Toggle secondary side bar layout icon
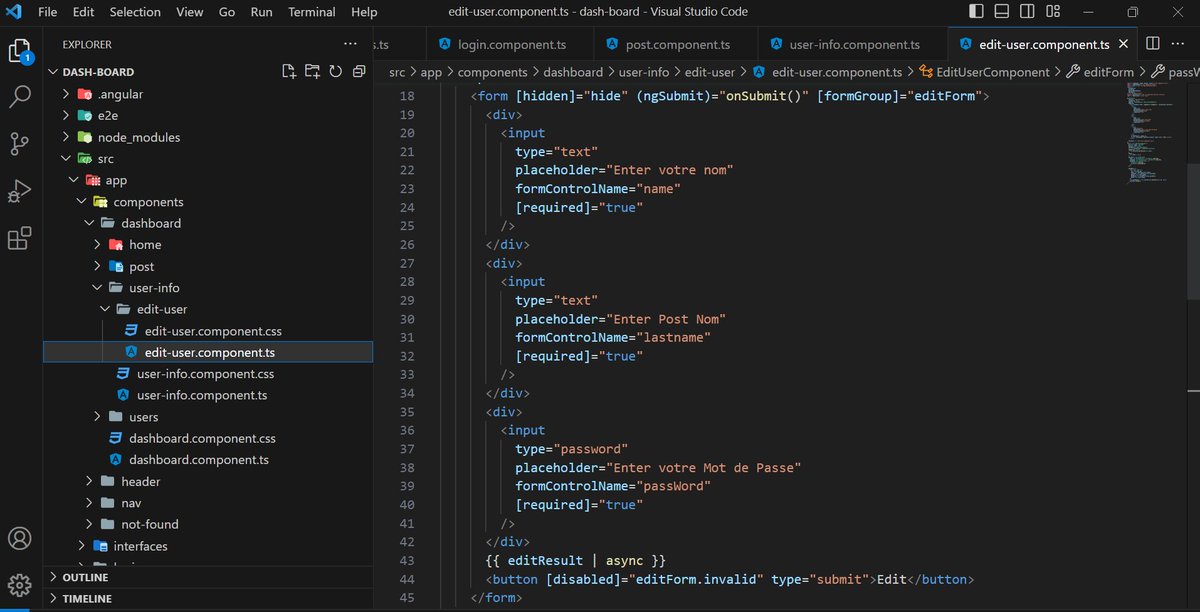 click(x=1027, y=12)
